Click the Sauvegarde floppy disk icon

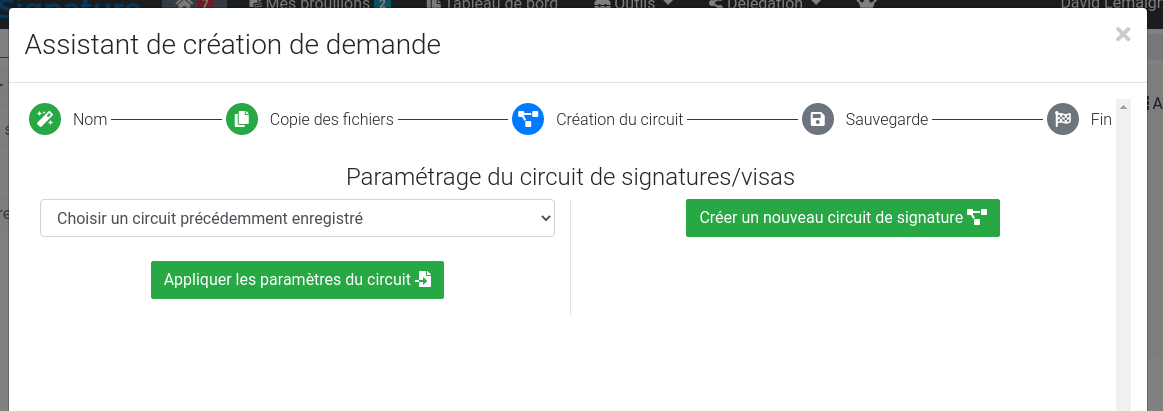[x=817, y=120]
